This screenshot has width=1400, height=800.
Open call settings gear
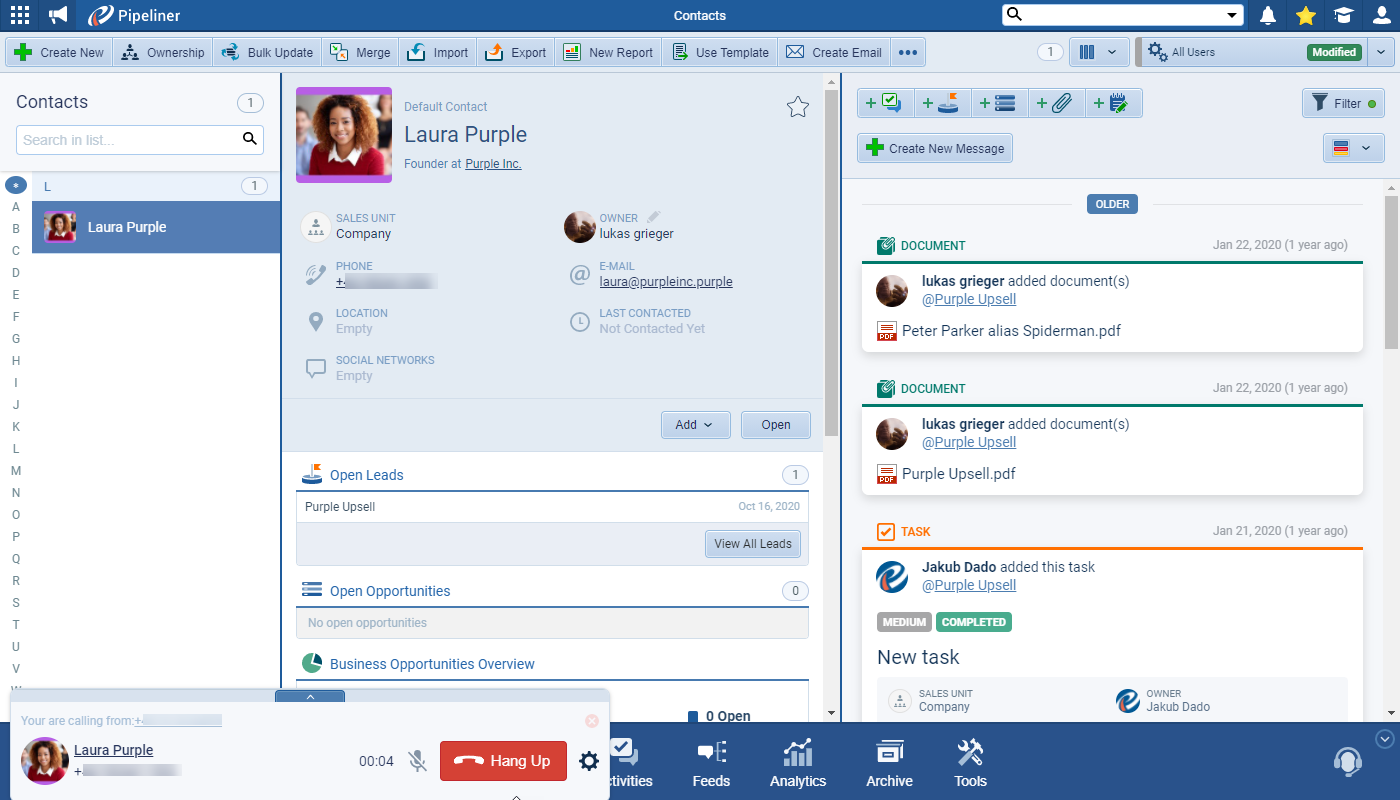pyautogui.click(x=589, y=761)
